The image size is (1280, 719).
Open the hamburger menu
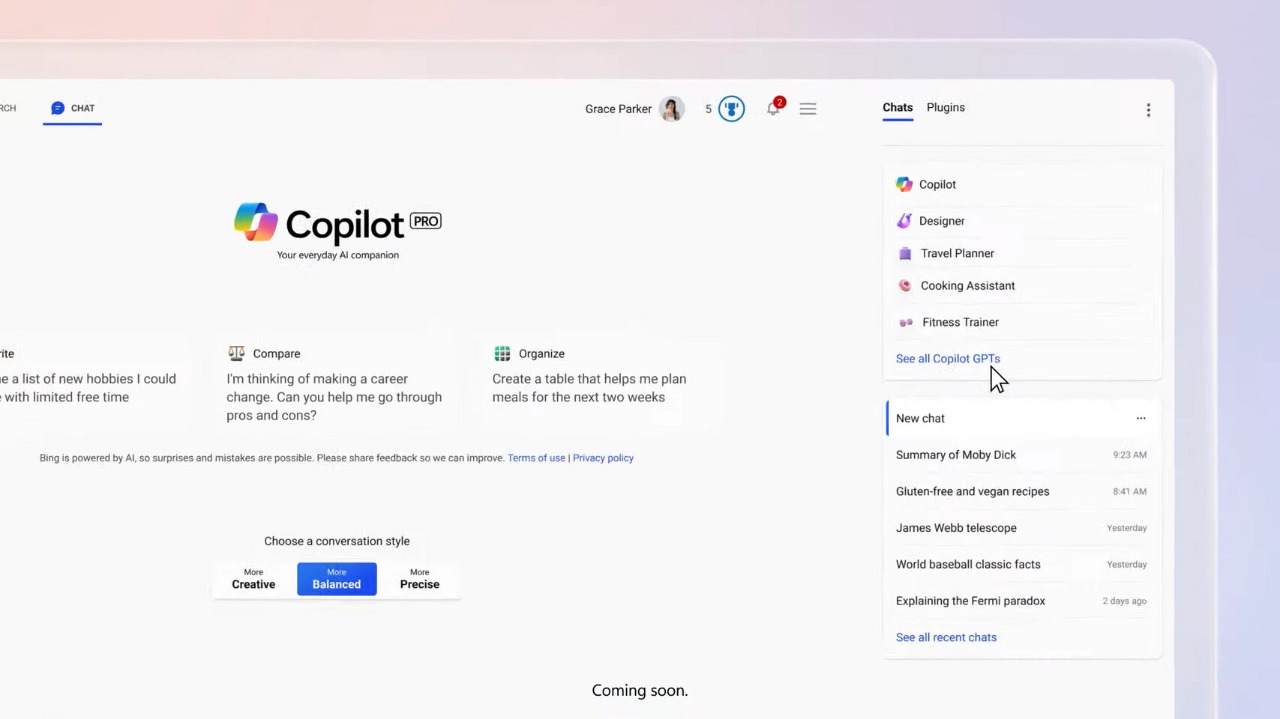click(807, 108)
